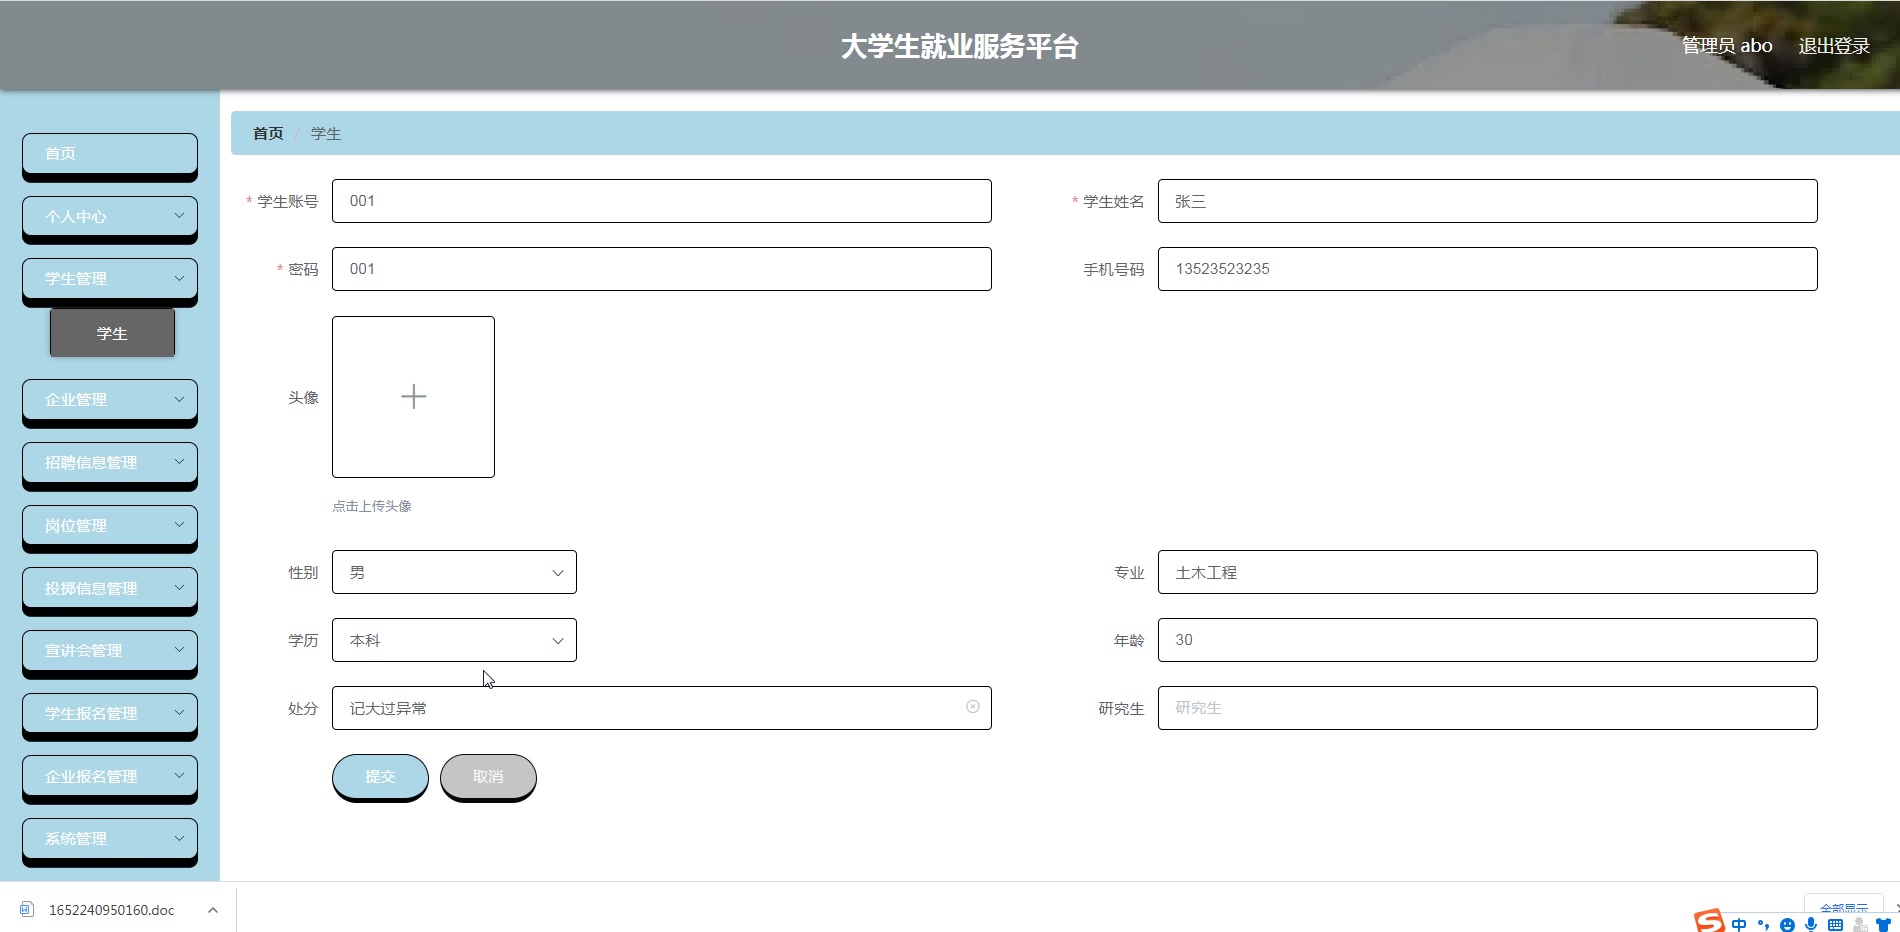Click the Sogou input method logo
The image size is (1900, 932).
(x=1709, y=921)
